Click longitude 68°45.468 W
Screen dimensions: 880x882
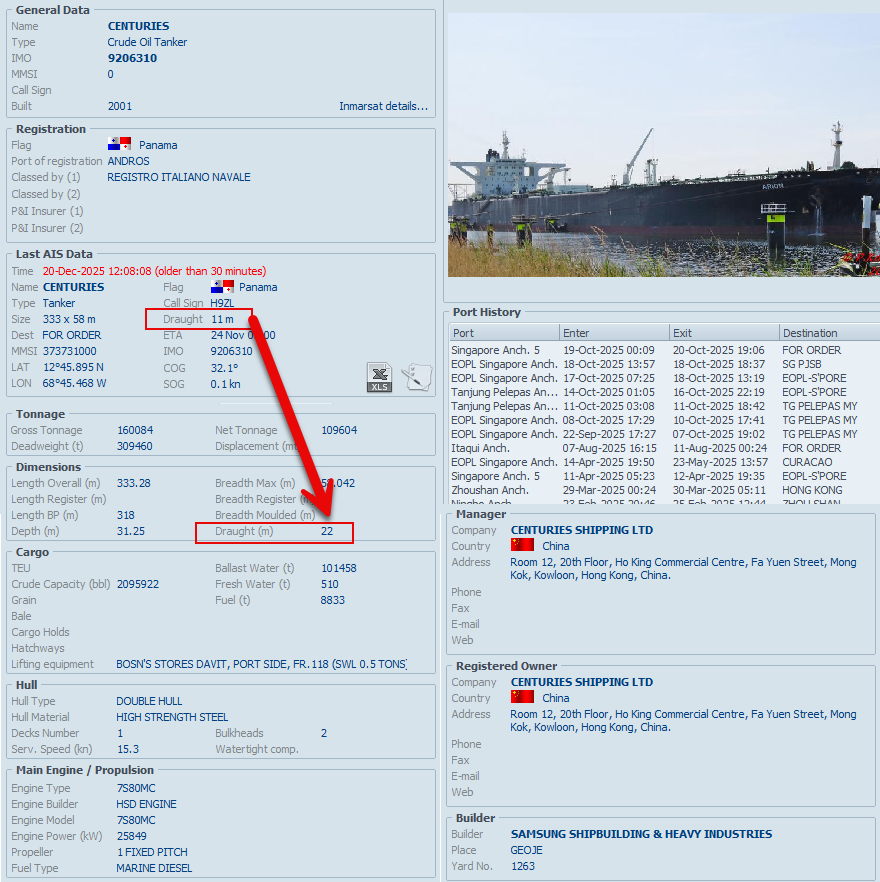(x=74, y=383)
